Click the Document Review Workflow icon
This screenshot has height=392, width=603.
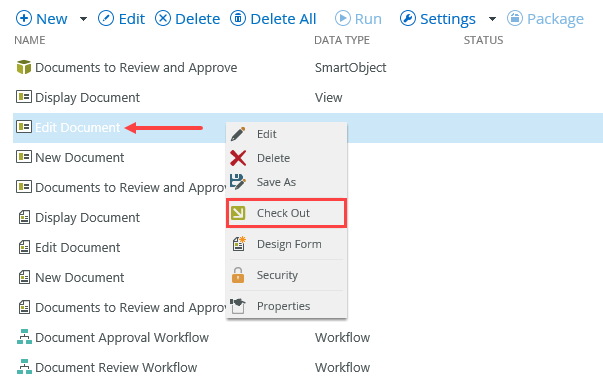coord(24,367)
